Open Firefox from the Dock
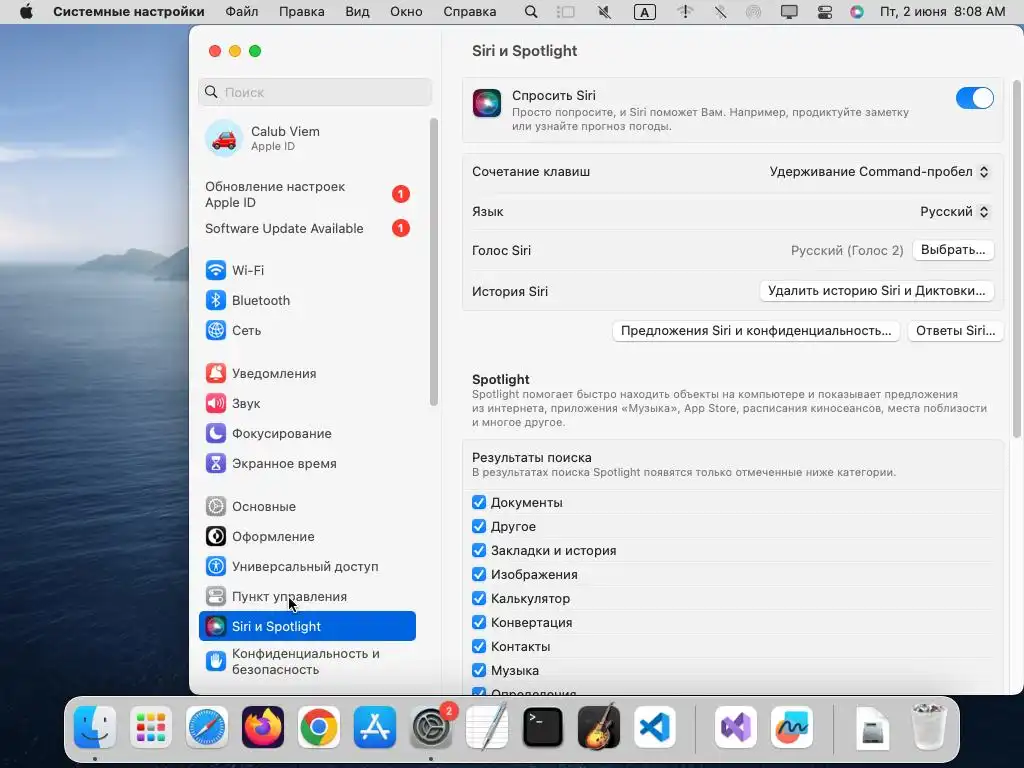The height and width of the screenshot is (768, 1024). (263, 728)
